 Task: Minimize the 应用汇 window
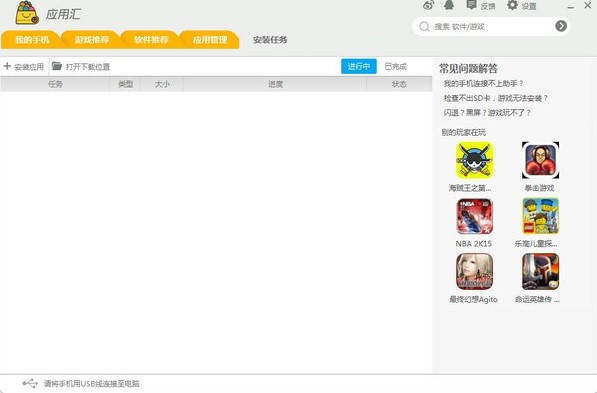pyautogui.click(x=570, y=7)
